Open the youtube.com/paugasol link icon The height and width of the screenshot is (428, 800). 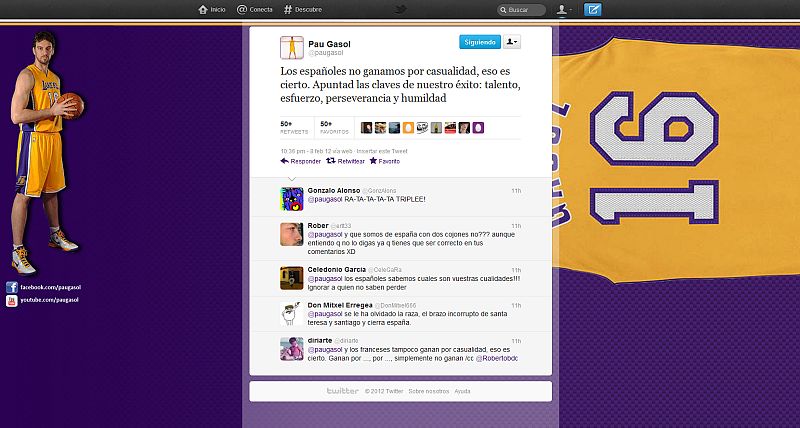(11, 299)
